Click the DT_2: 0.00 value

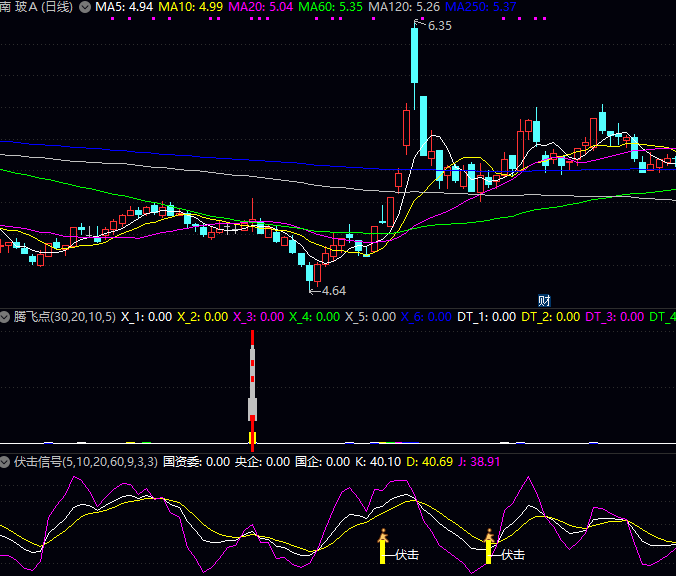click(551, 317)
